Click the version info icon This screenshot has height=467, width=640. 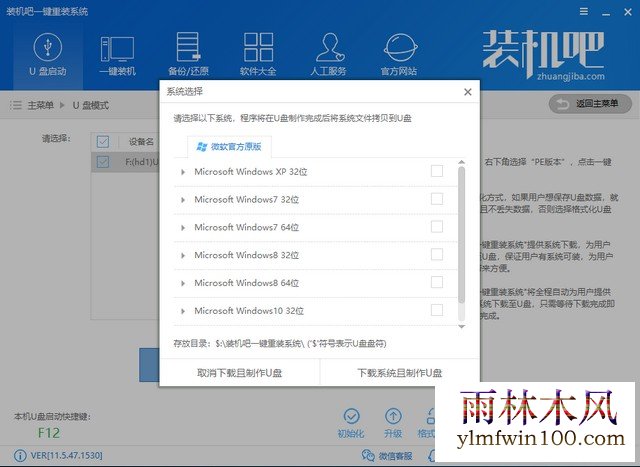tap(19, 455)
